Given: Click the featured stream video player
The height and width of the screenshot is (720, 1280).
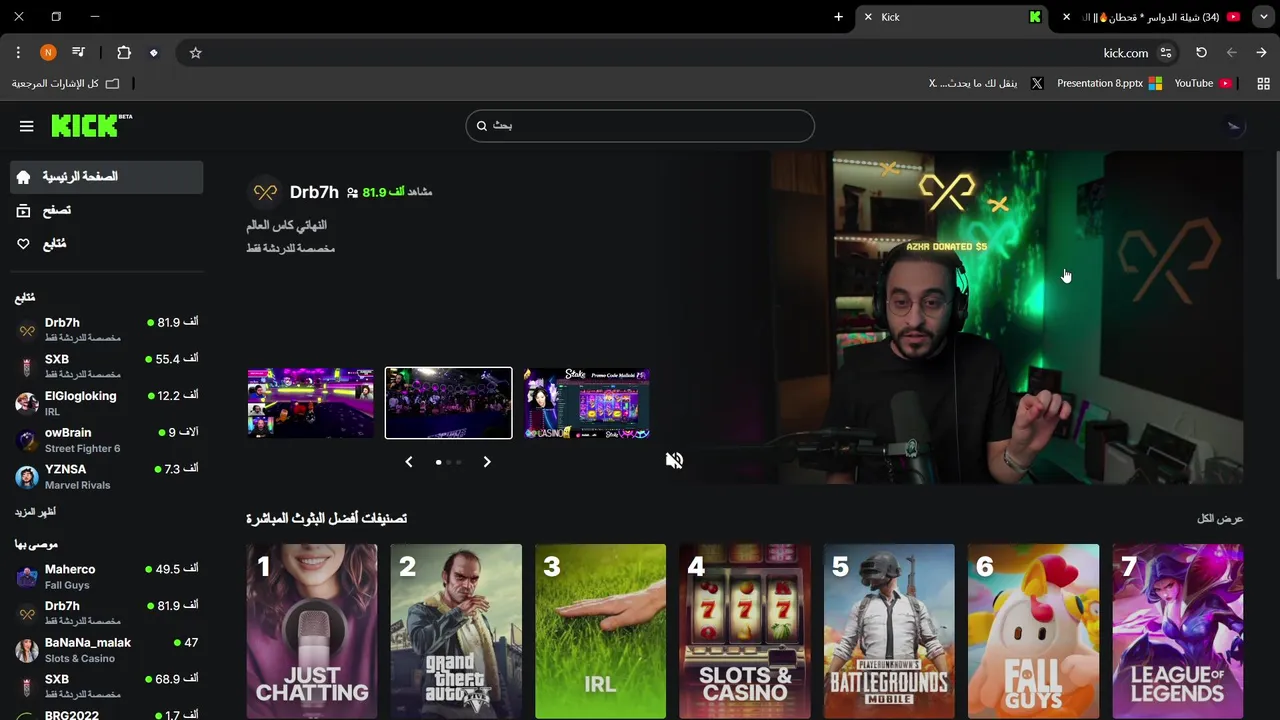Looking at the screenshot, I should (1006, 317).
